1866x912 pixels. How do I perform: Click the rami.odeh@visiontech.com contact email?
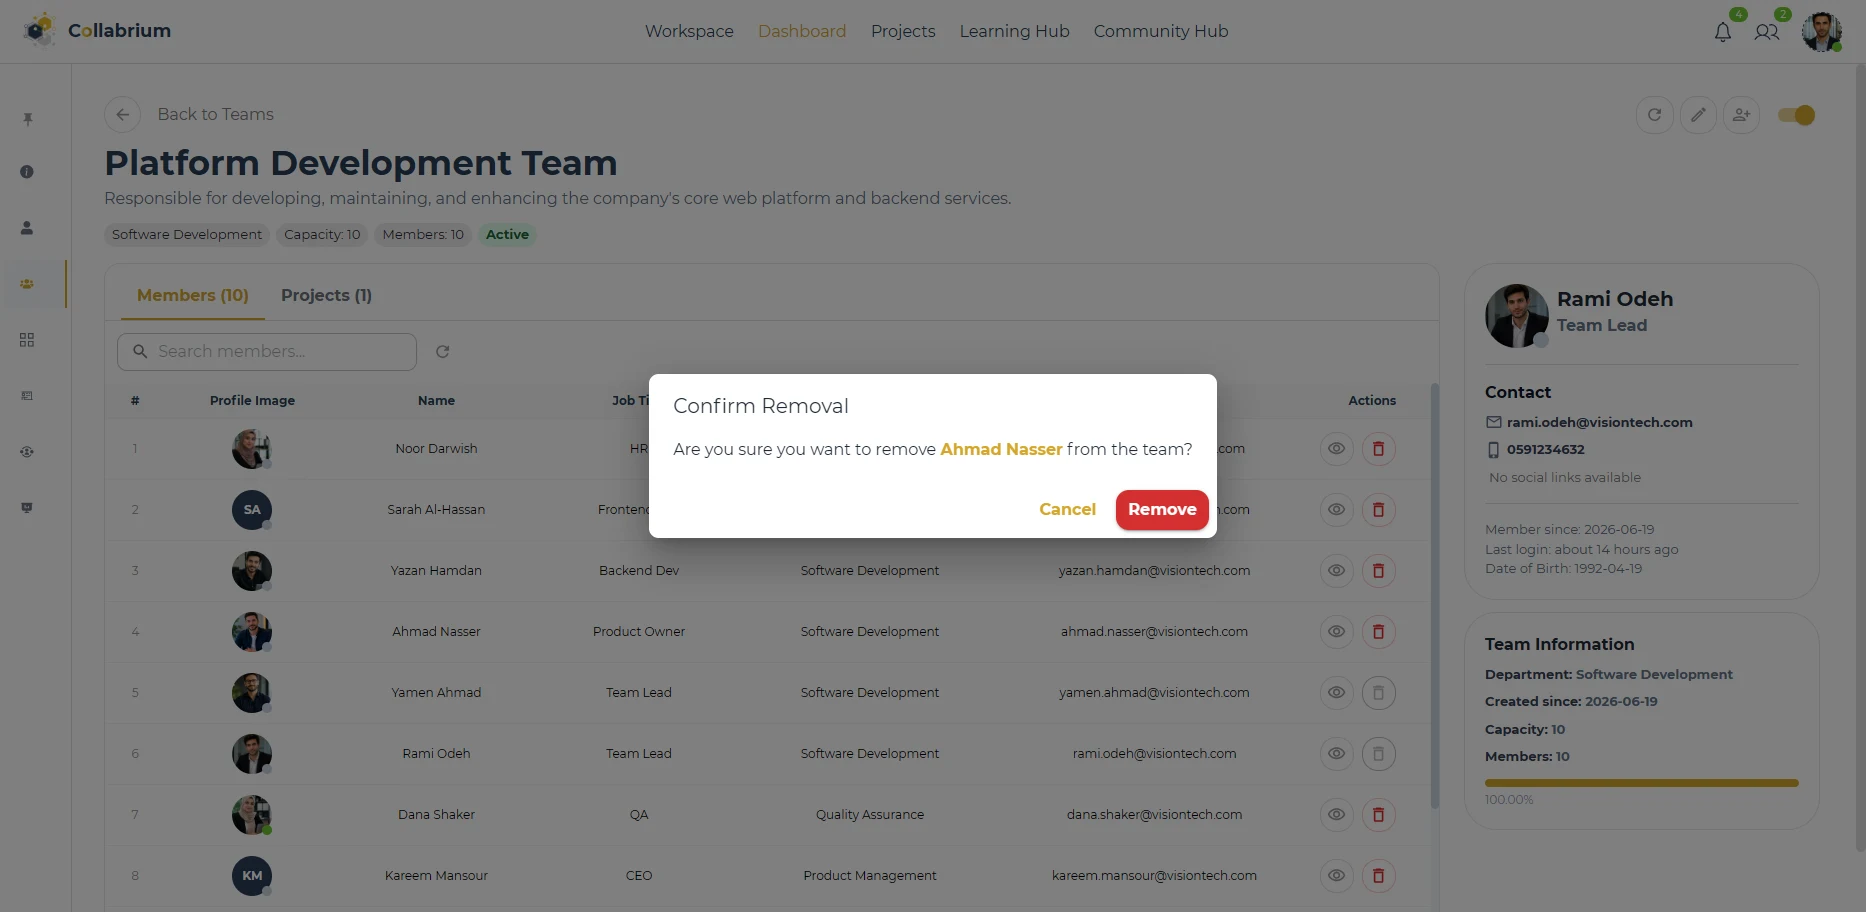coord(1599,422)
